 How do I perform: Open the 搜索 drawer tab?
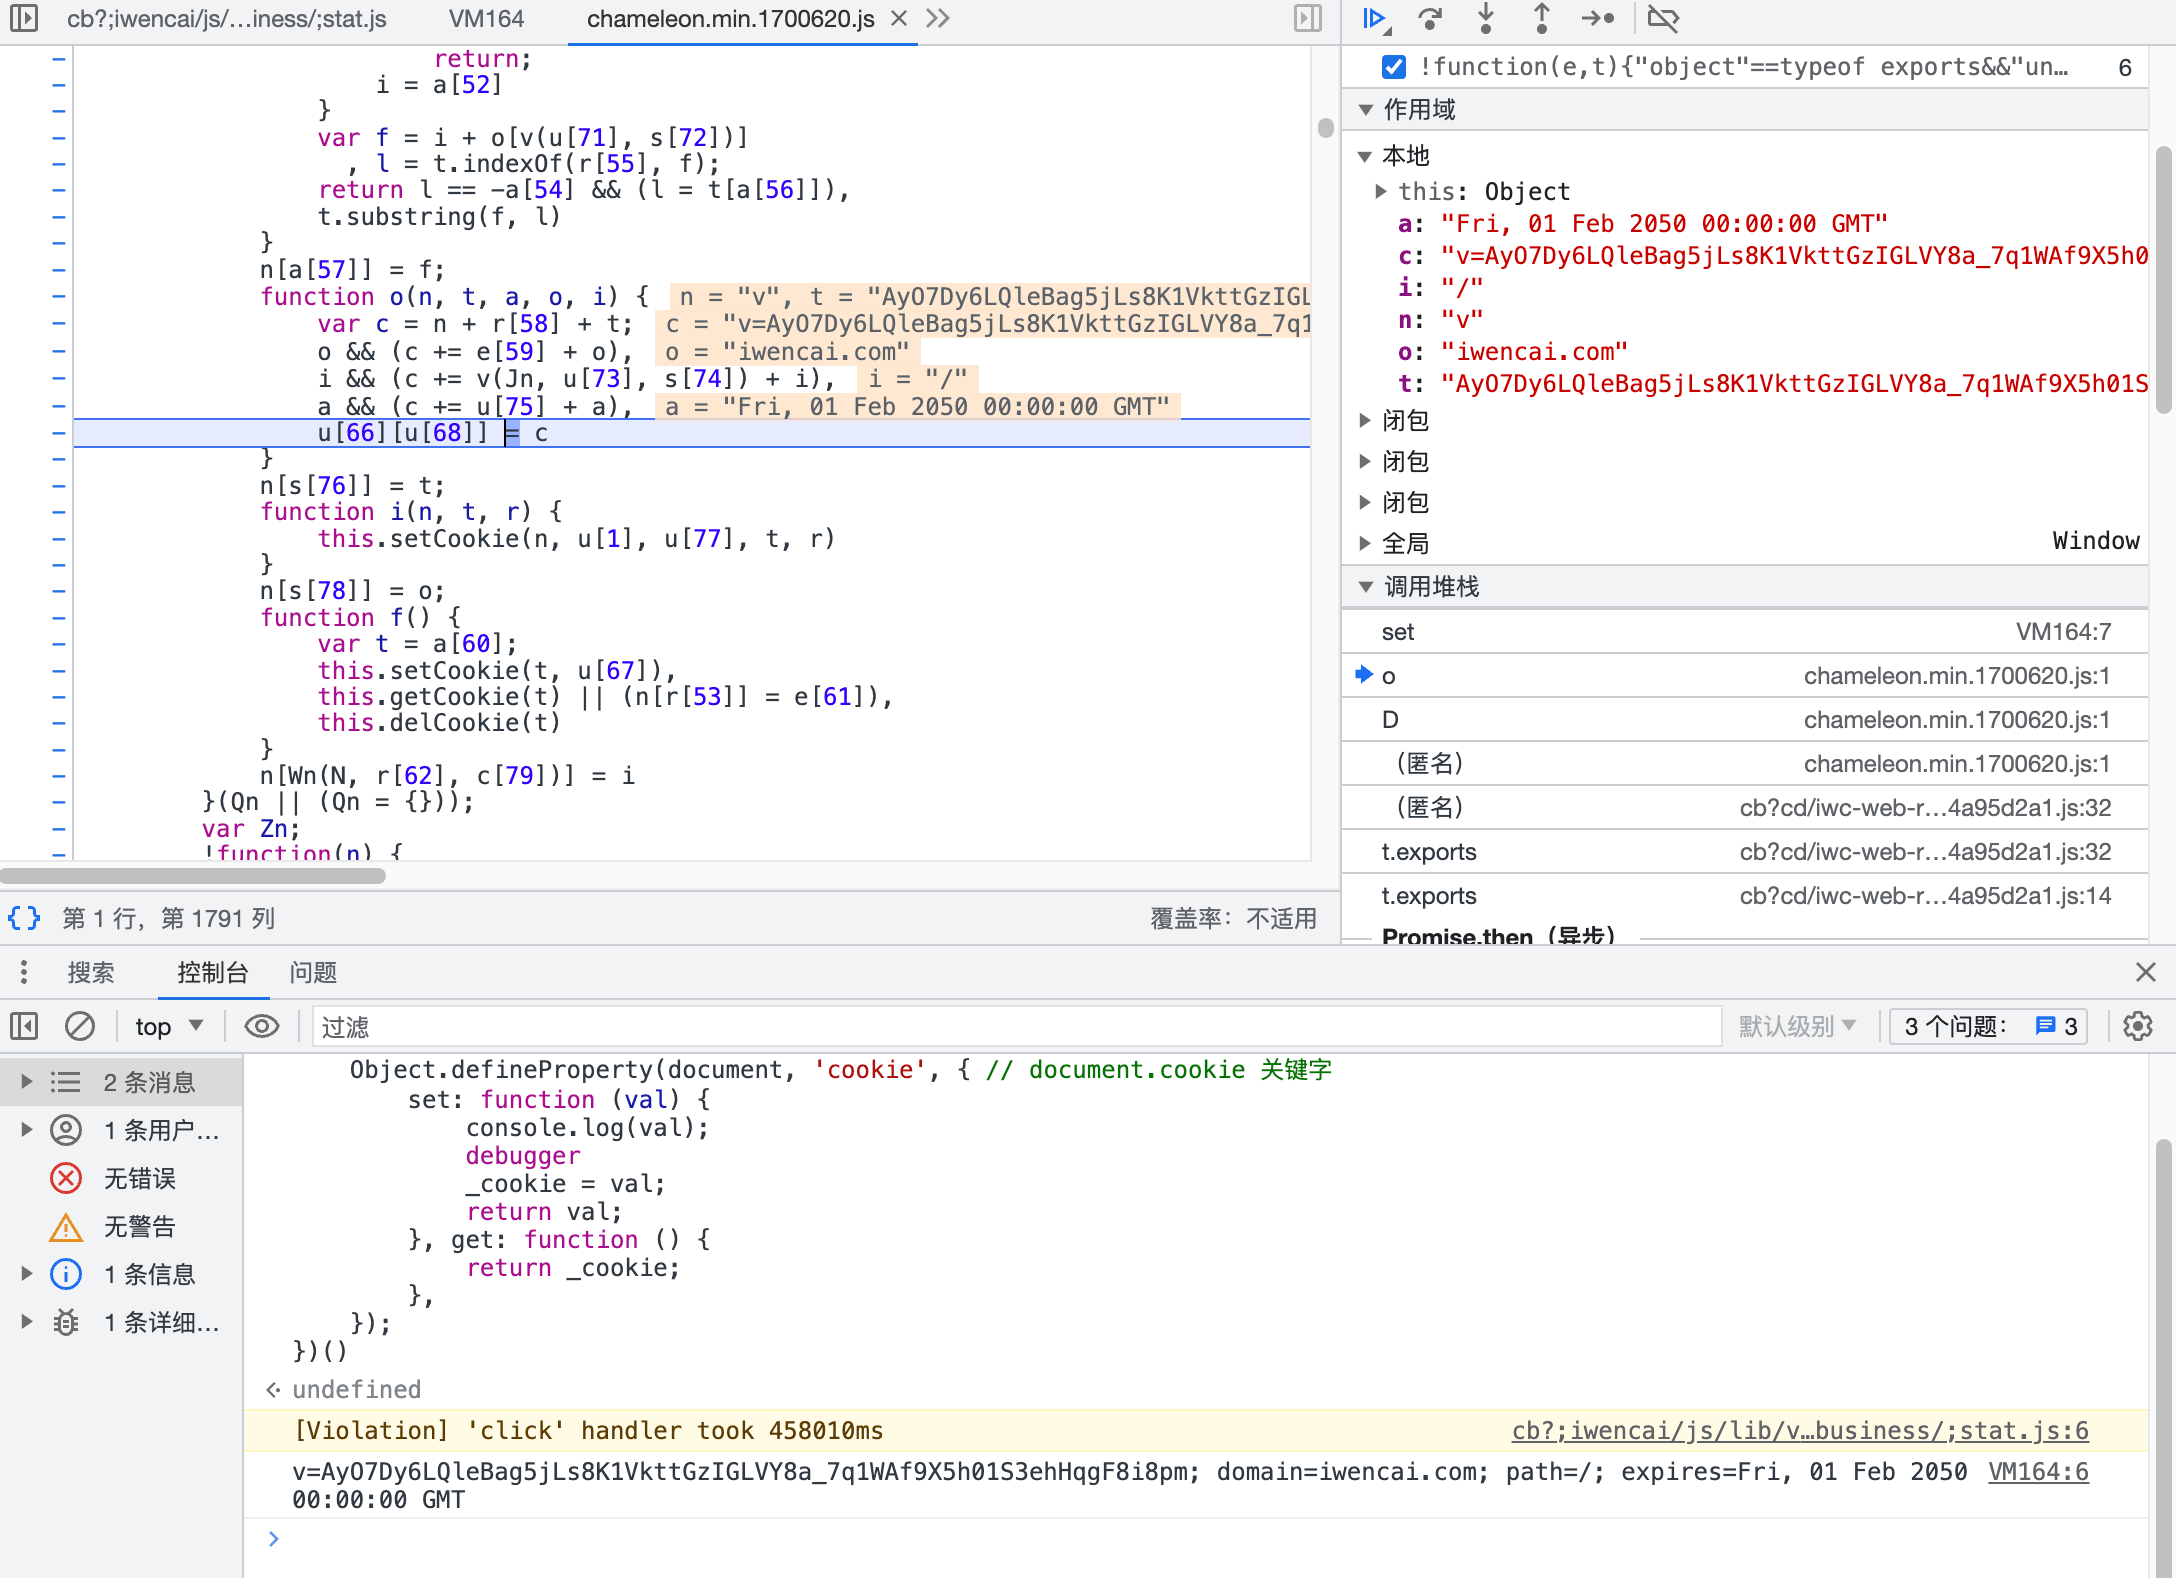[x=91, y=972]
